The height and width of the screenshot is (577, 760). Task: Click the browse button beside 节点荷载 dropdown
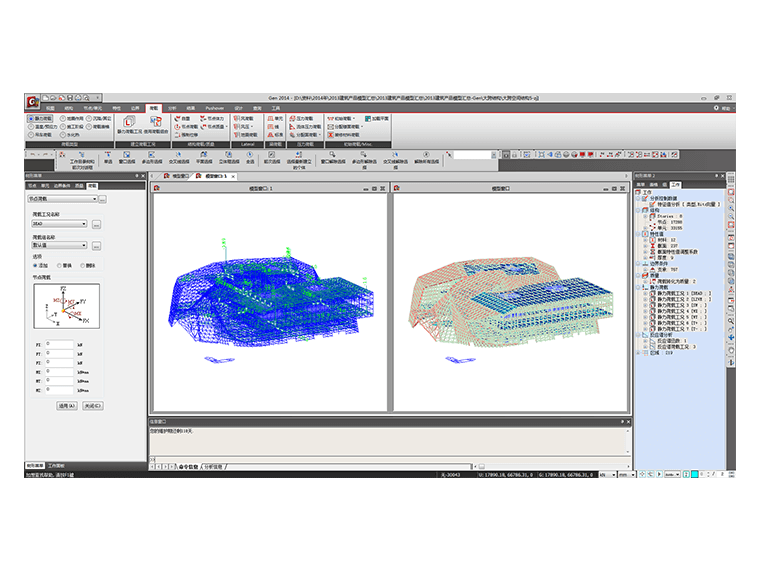click(x=103, y=199)
